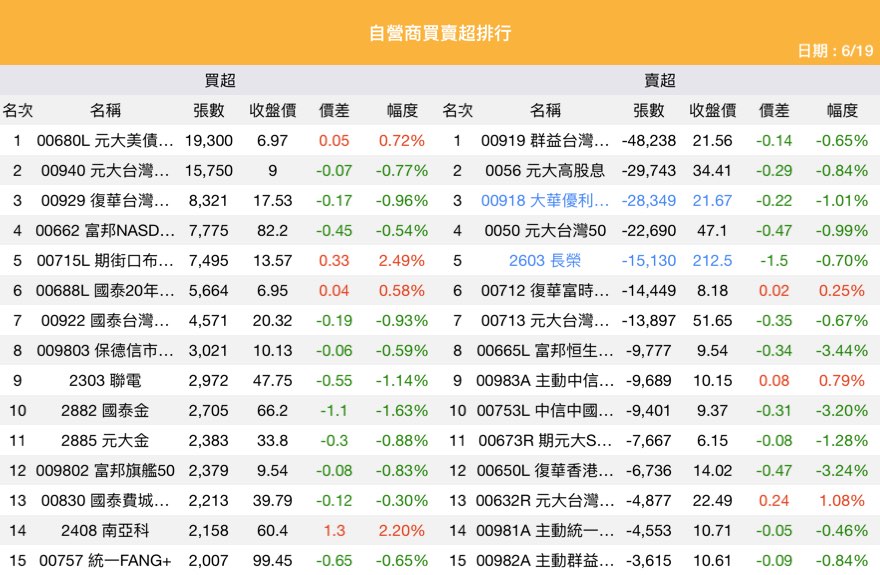Screen dimensions: 880x575
Task: Select 00982A 主動群益 stock name
Action: tap(545, 560)
